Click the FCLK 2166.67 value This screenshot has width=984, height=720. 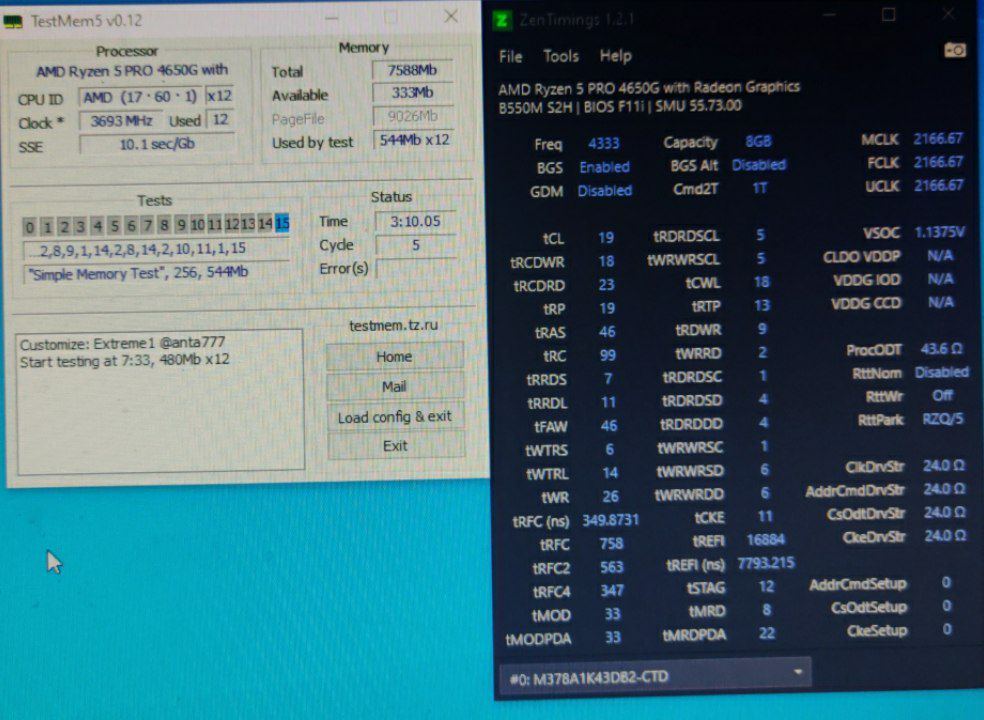tap(938, 162)
